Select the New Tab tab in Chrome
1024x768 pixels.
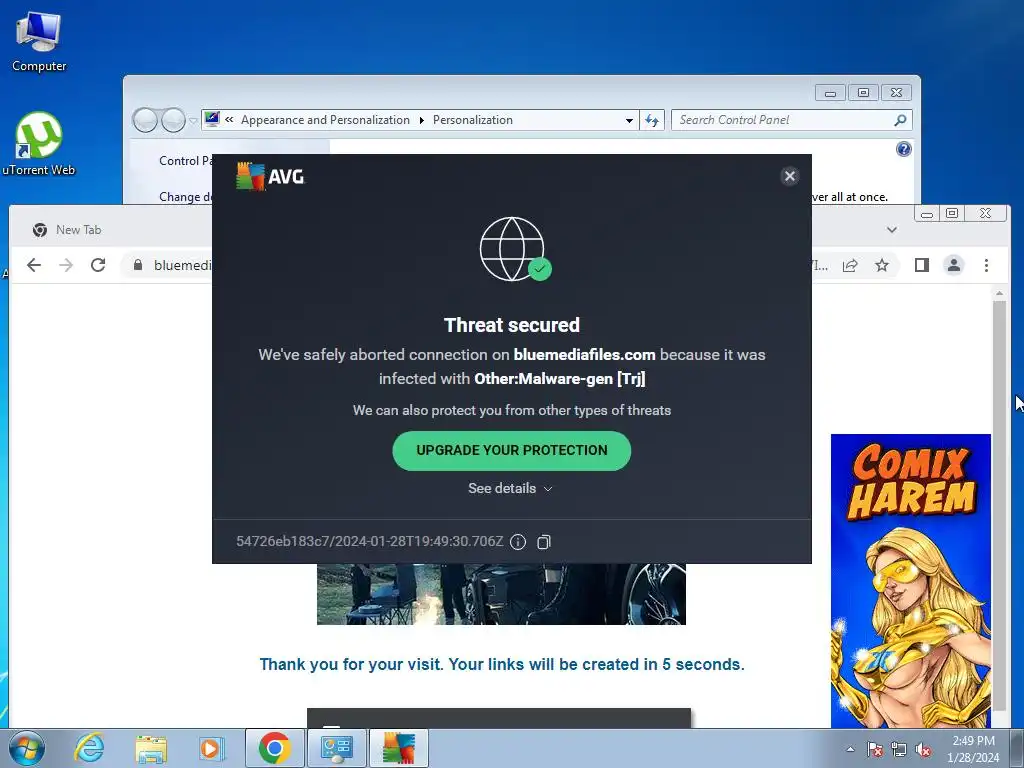[78, 230]
